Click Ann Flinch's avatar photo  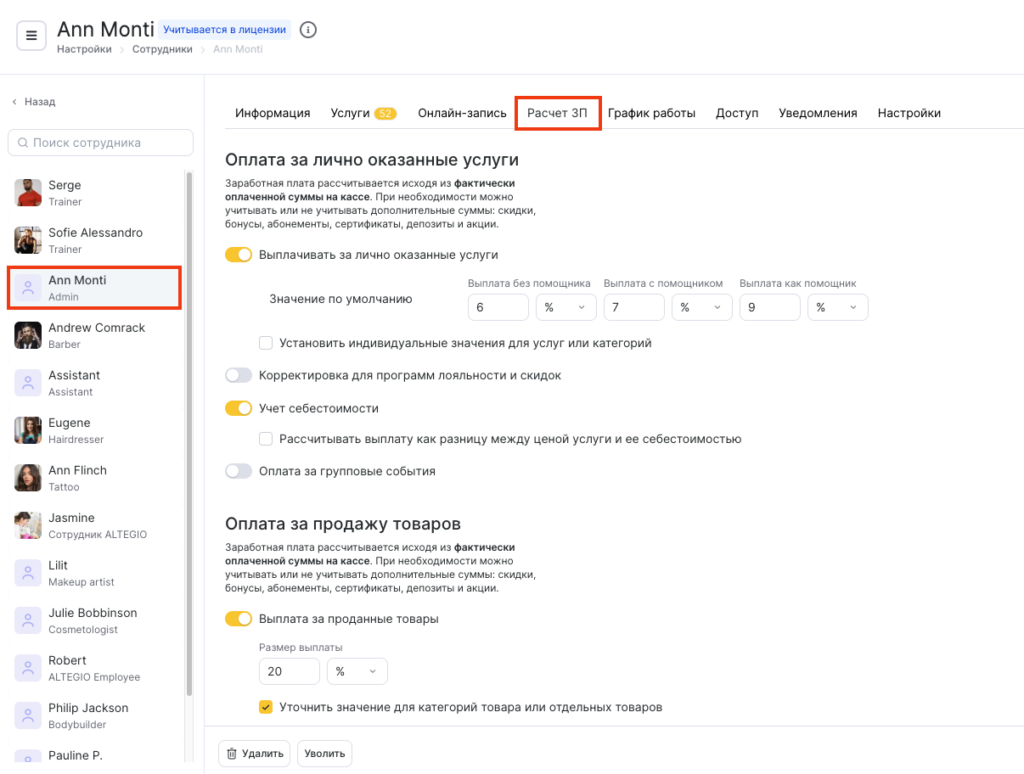[28, 478]
